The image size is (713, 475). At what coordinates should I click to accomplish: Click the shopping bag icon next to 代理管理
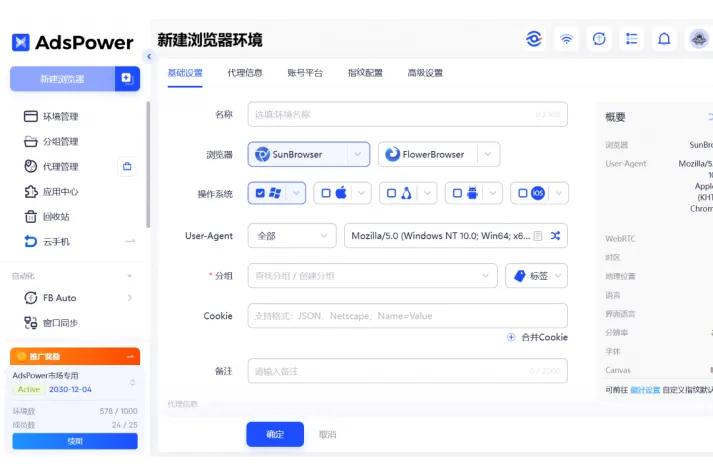[x=127, y=166]
